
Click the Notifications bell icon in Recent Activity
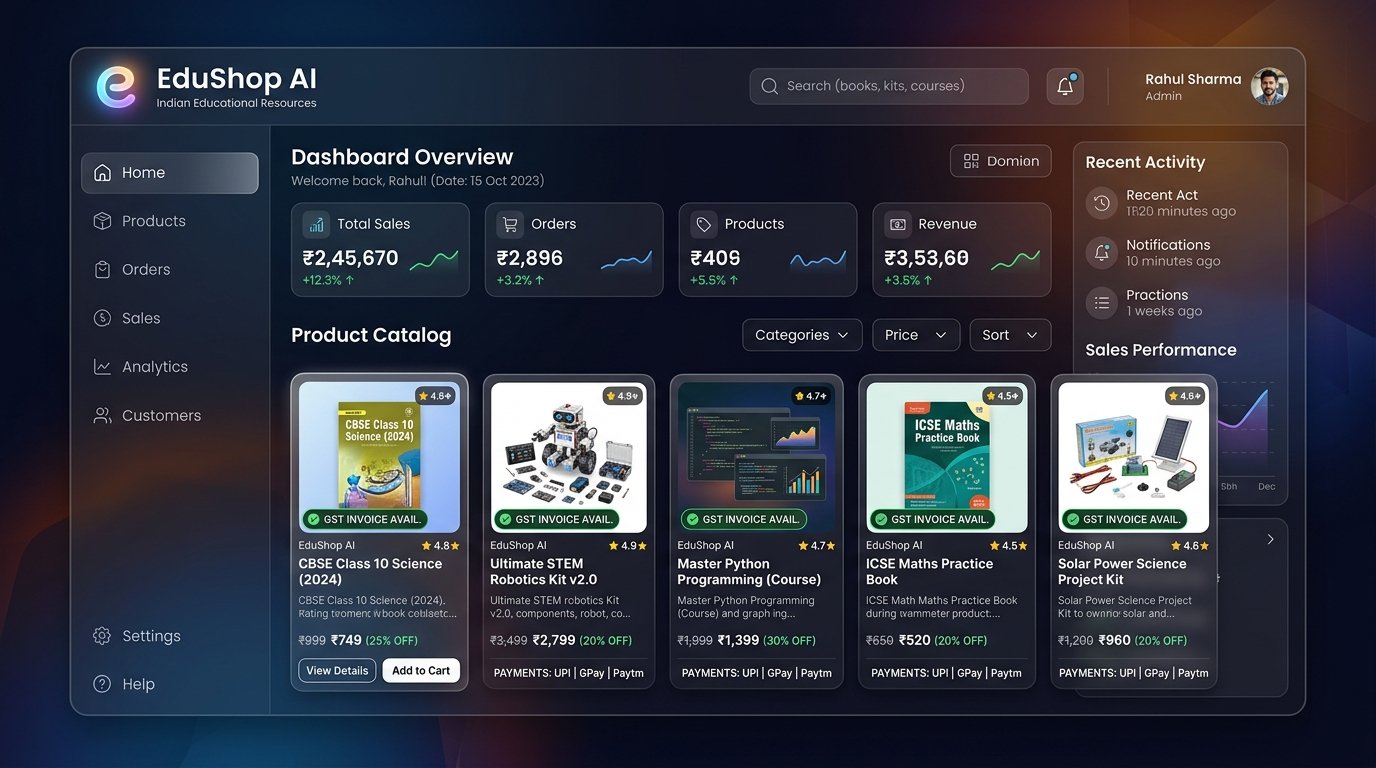coord(1101,253)
